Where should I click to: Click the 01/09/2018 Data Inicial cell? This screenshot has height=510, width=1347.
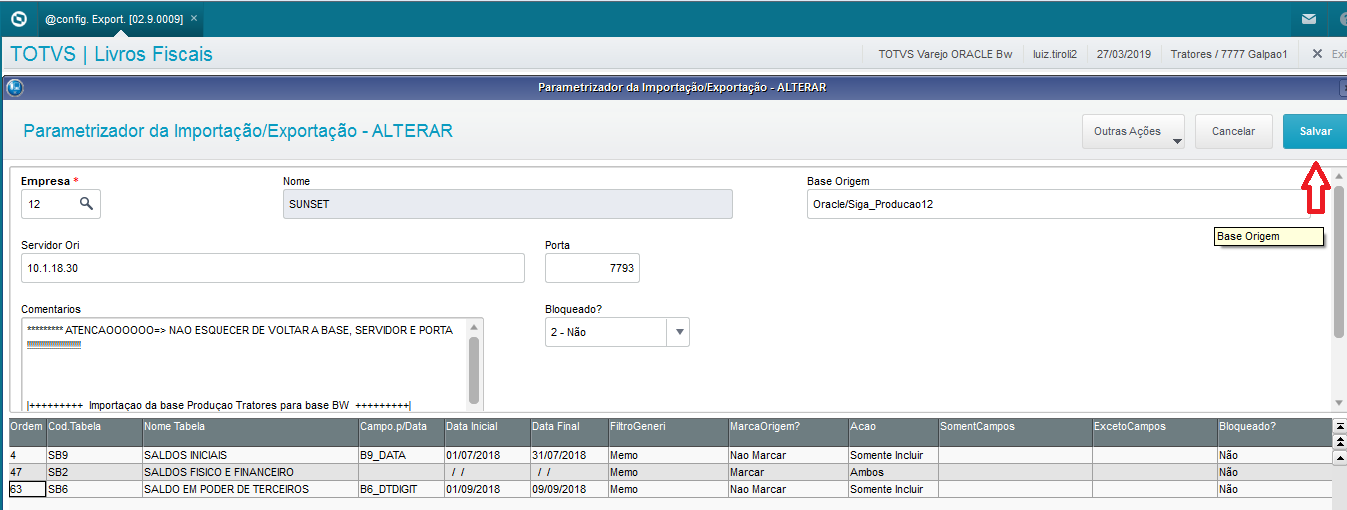[x=486, y=489]
